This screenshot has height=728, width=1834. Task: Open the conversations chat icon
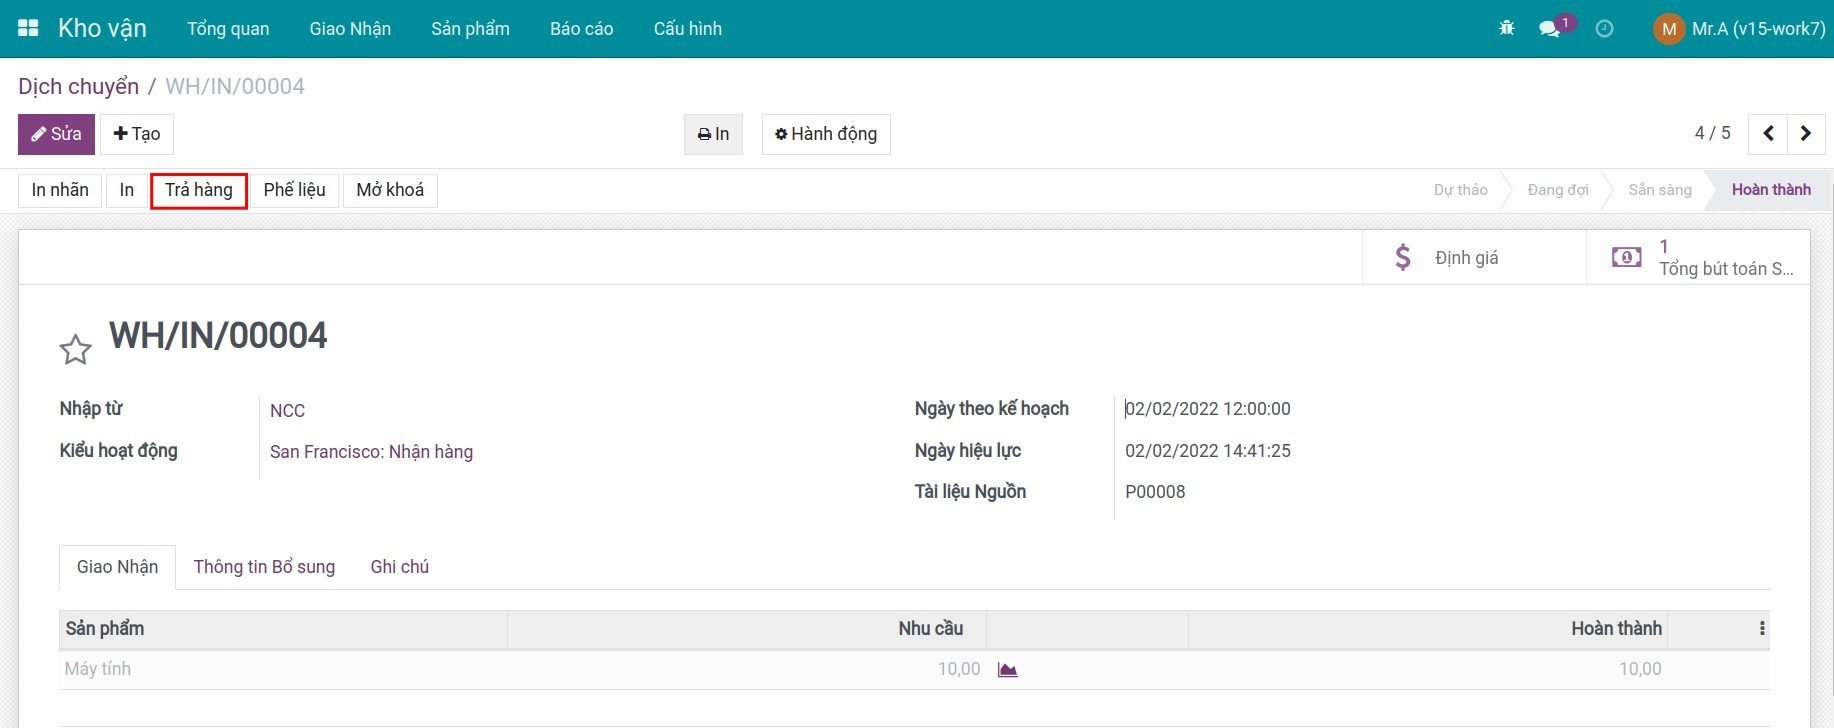tap(1551, 28)
